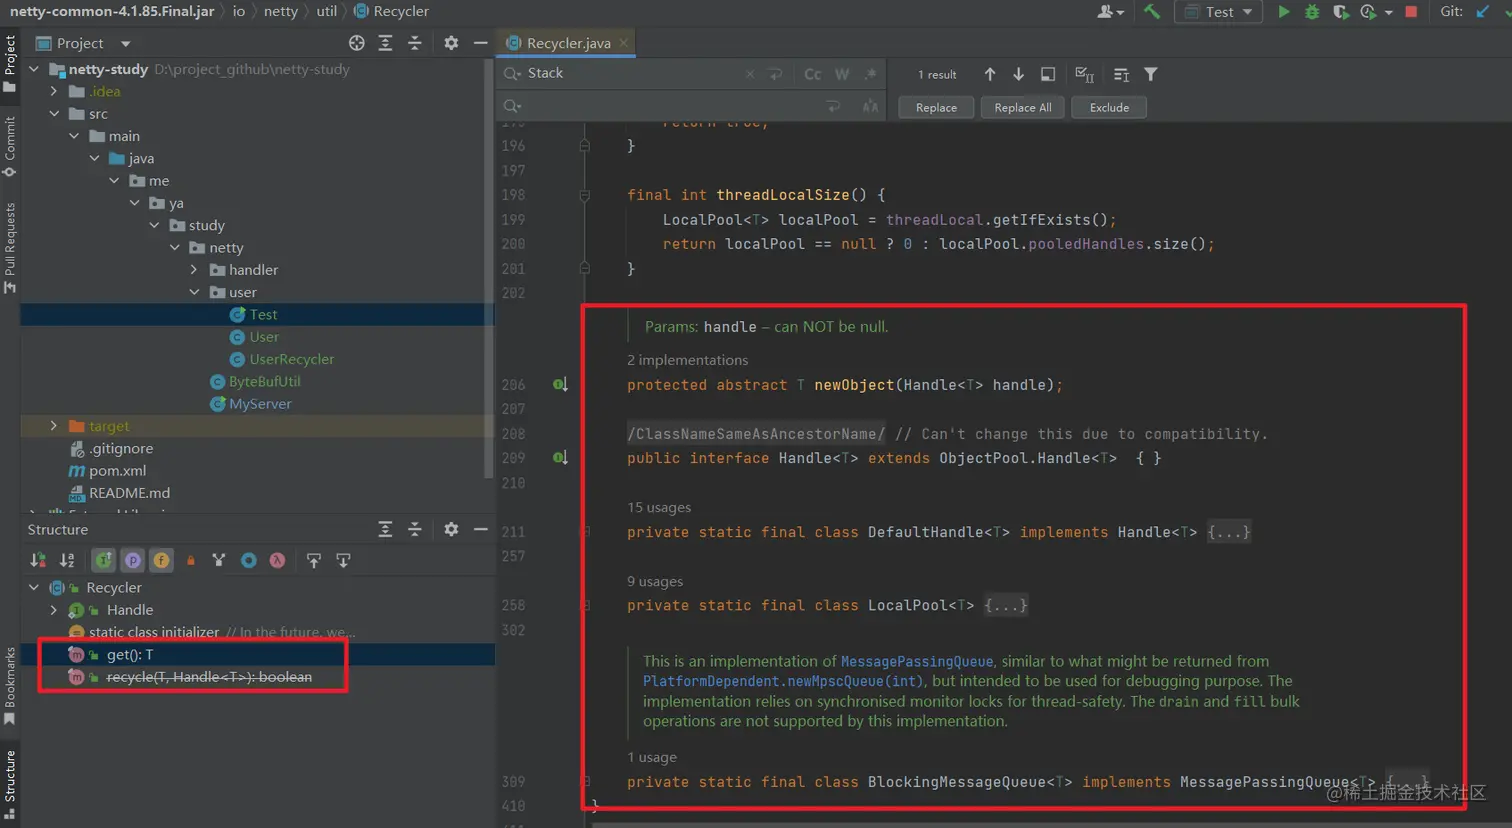
Task: Expand the target folder
Action: (x=54, y=426)
